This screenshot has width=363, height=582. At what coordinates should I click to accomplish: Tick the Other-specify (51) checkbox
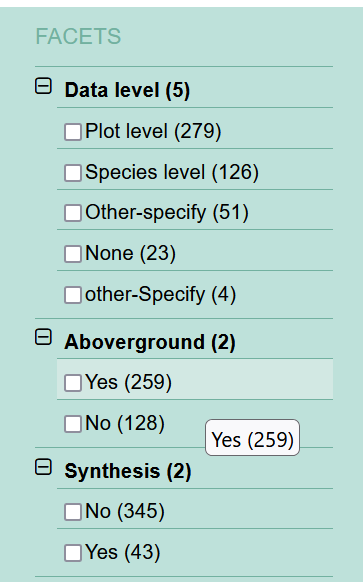pos(73,213)
